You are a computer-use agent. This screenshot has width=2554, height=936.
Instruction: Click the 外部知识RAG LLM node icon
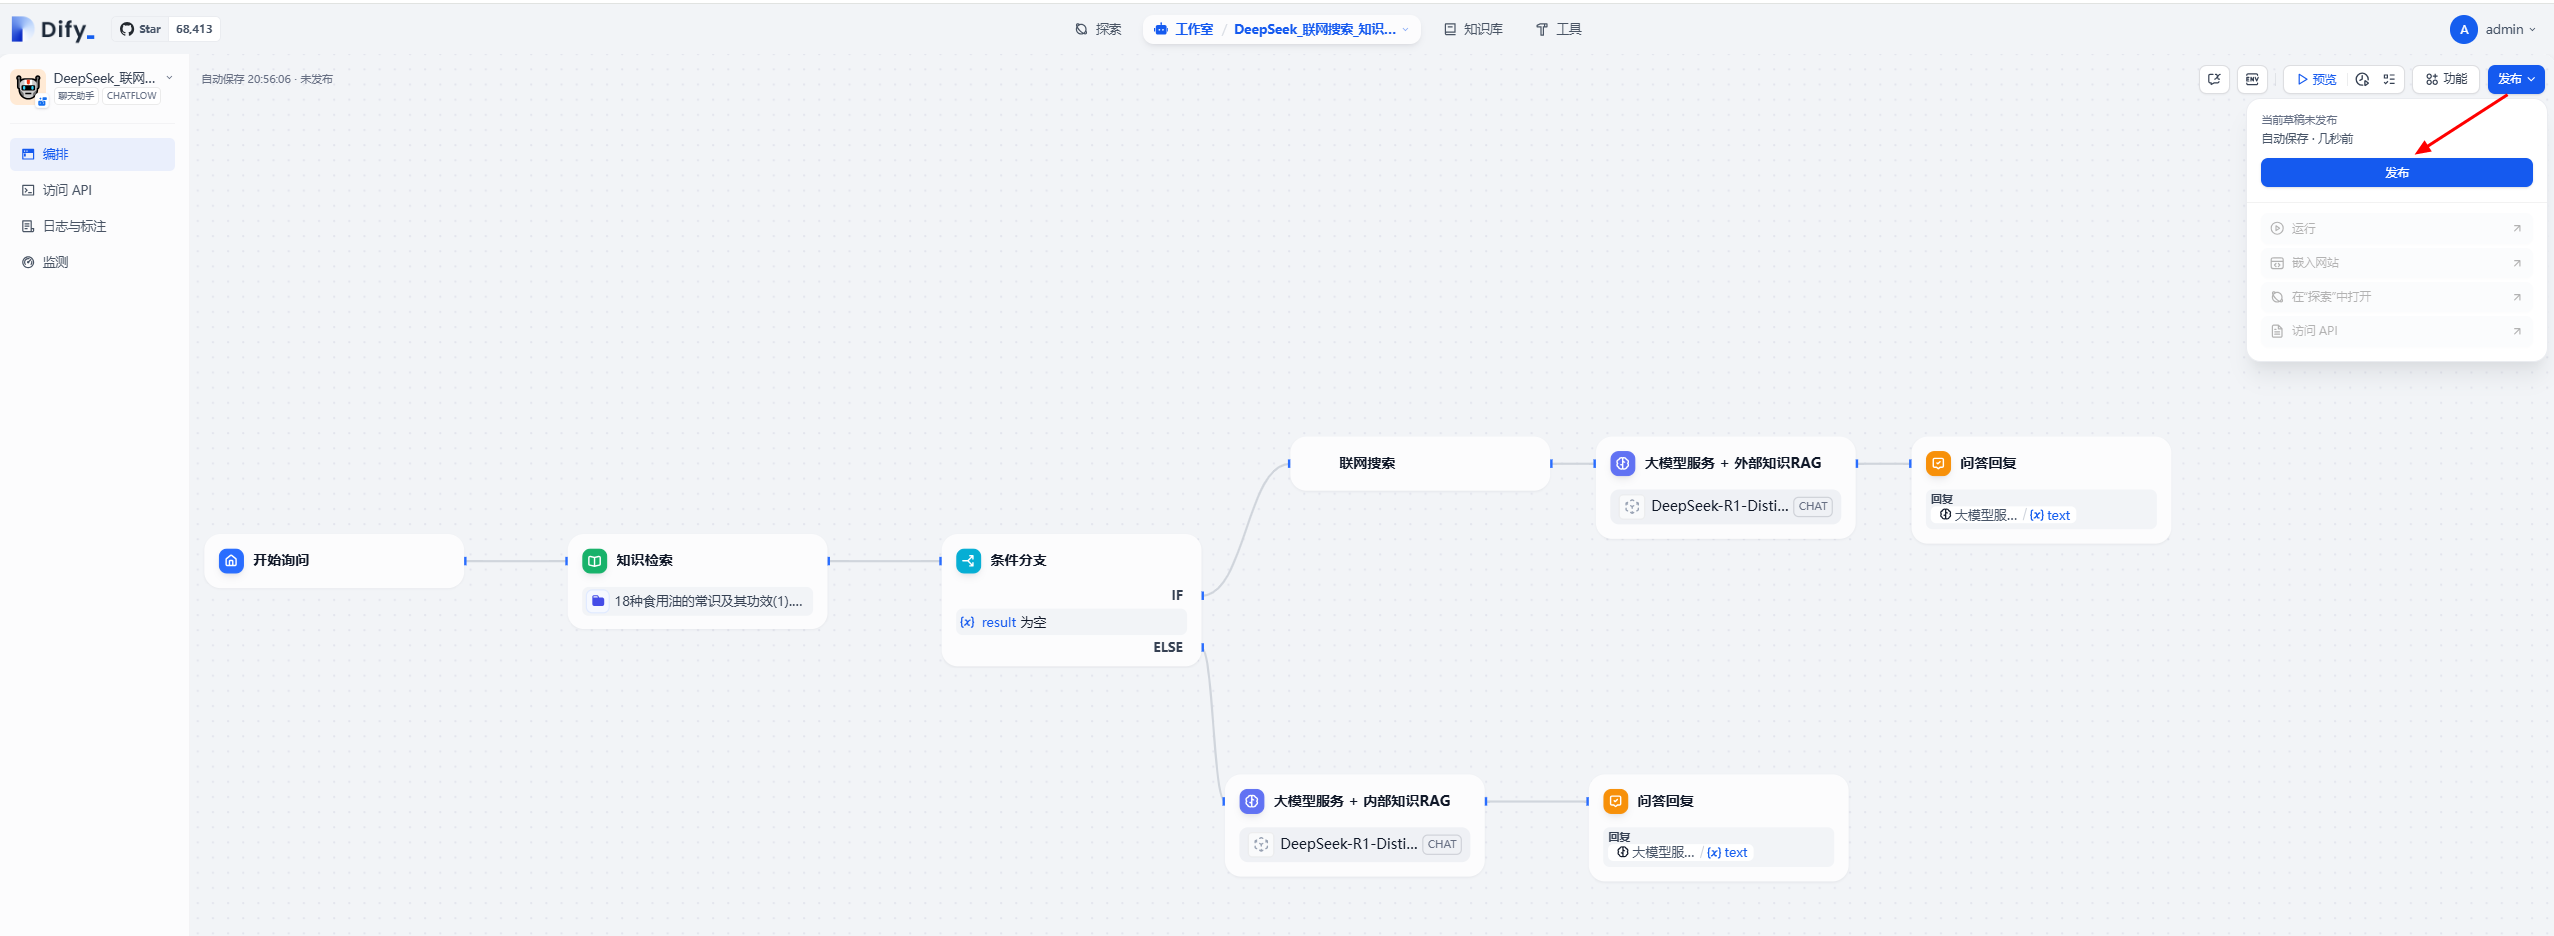click(1623, 463)
